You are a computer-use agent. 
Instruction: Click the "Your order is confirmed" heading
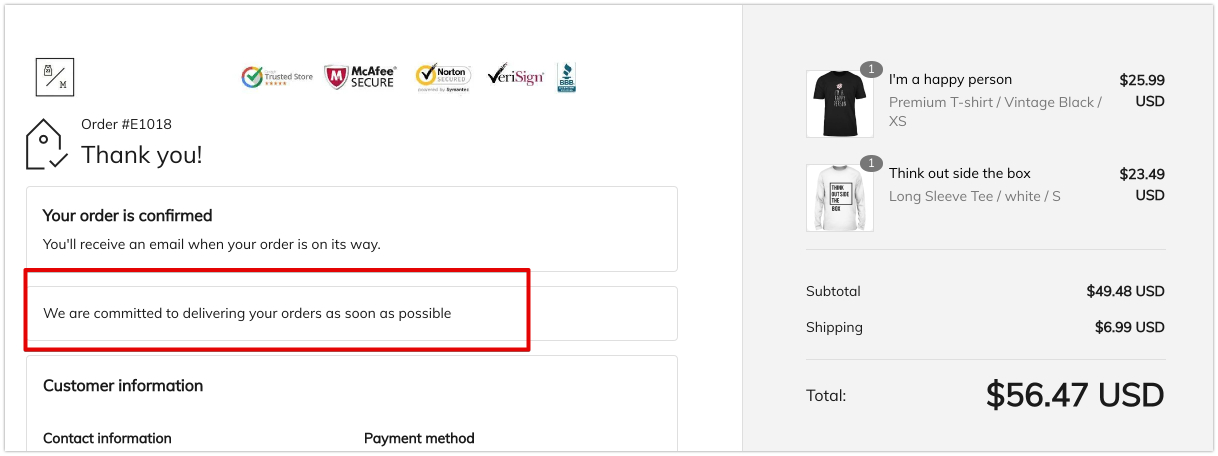127,216
